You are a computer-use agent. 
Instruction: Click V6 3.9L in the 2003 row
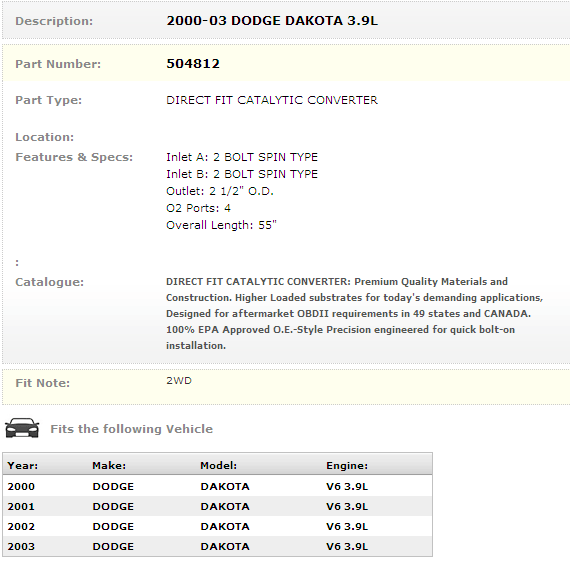coord(347,547)
